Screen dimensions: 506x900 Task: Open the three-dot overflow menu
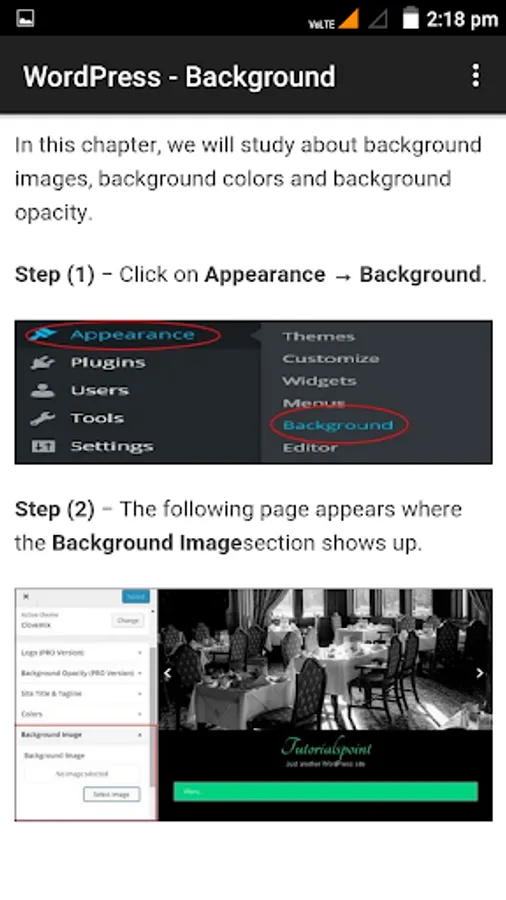coord(476,76)
